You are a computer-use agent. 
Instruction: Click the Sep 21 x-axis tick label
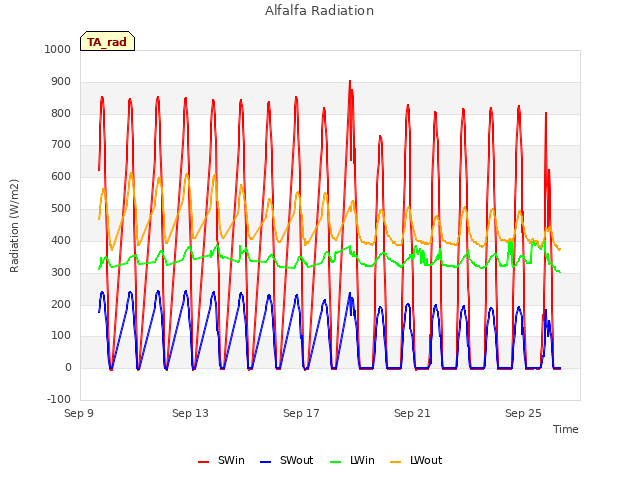tap(412, 413)
